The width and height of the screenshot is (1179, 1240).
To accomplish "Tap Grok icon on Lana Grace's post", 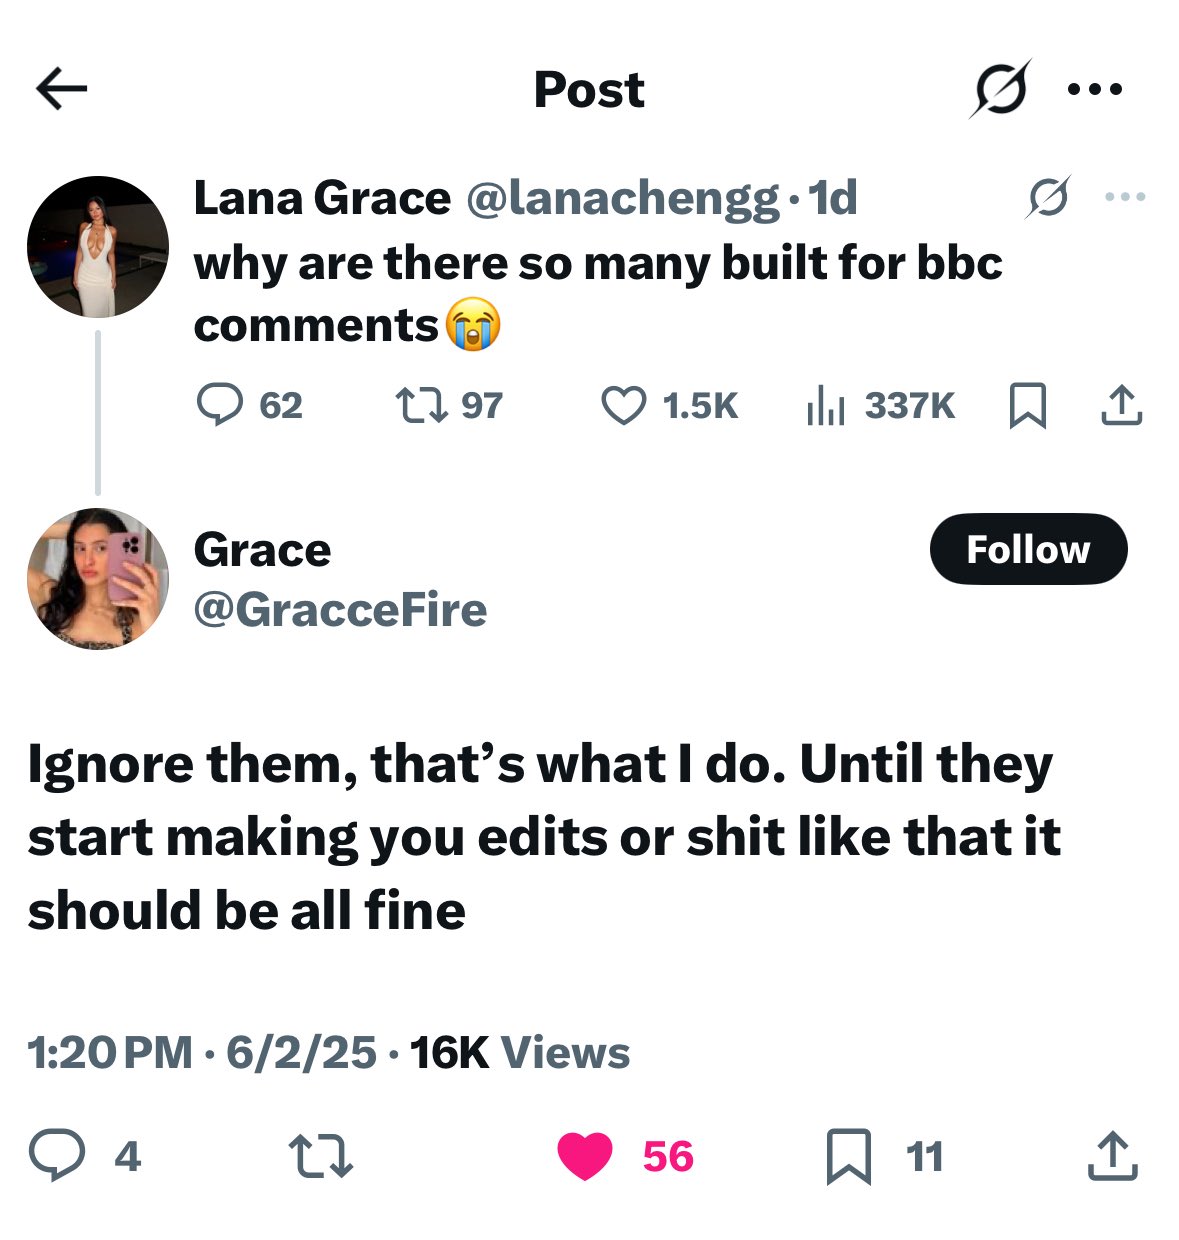I will [x=1048, y=197].
